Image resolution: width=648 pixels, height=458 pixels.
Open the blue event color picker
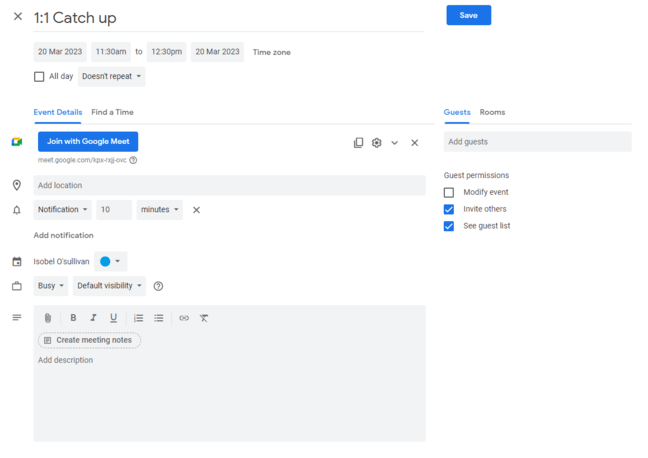click(110, 262)
